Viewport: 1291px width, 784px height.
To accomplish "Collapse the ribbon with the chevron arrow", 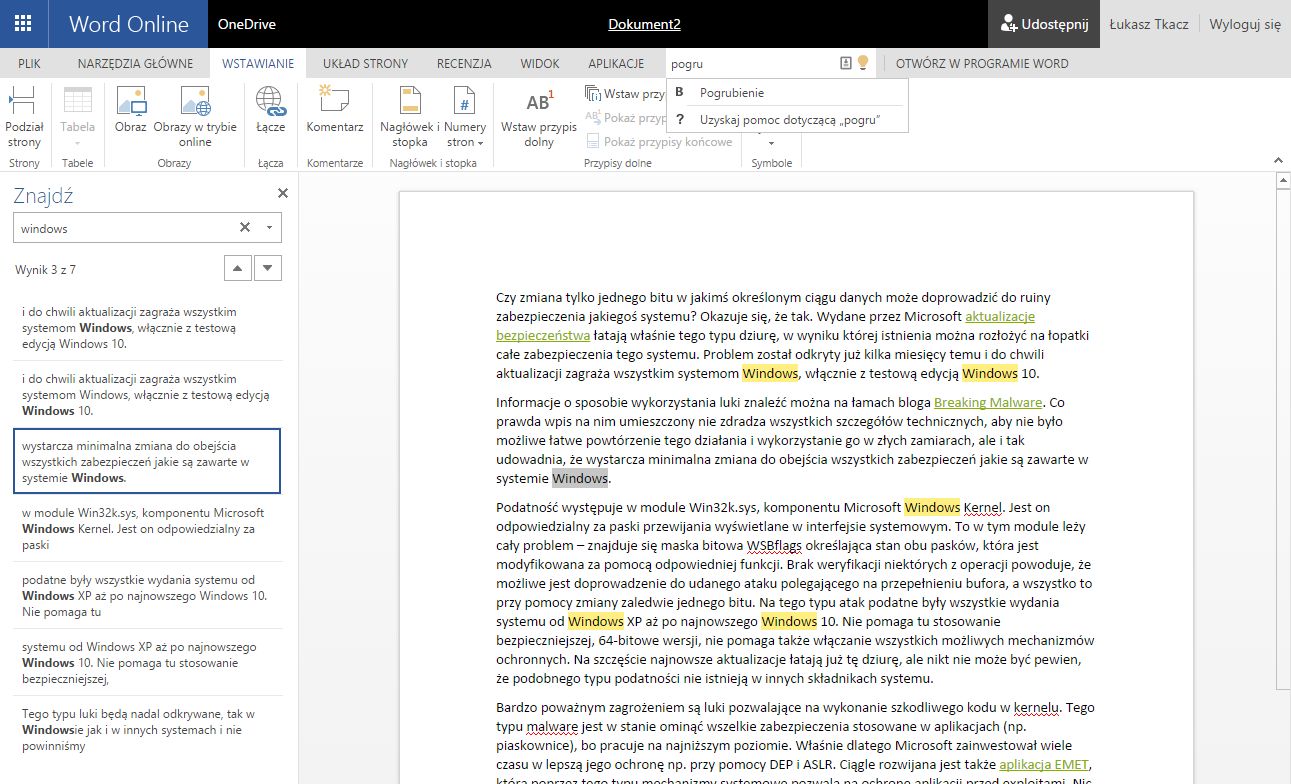I will click(x=1277, y=161).
